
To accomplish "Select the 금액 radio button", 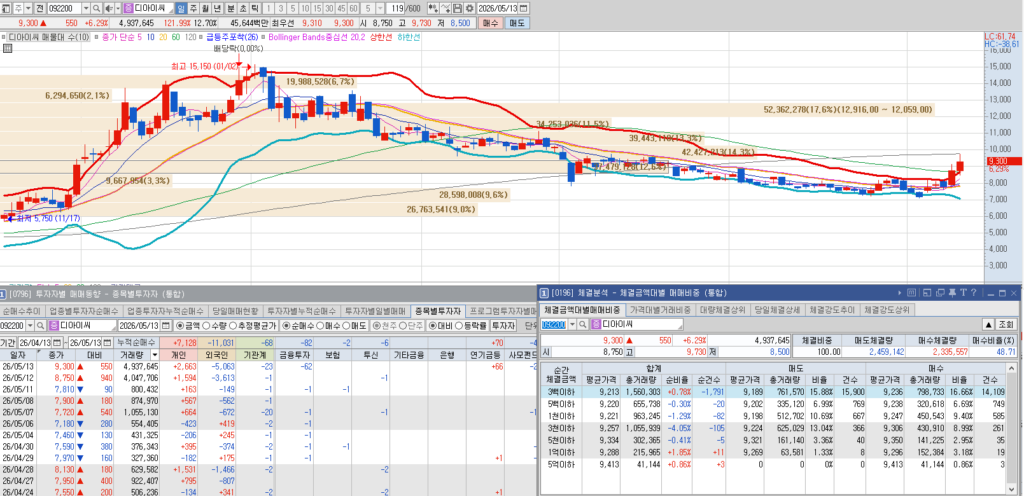I will pyautogui.click(x=180, y=325).
